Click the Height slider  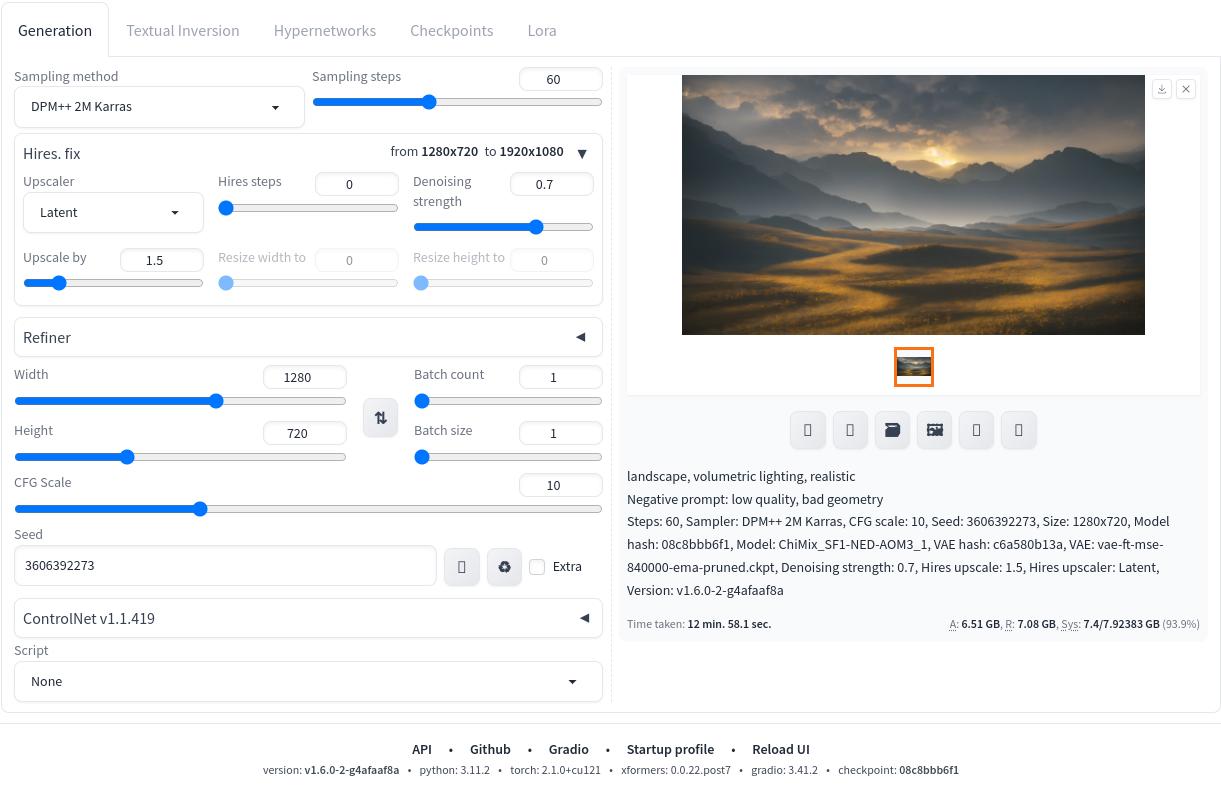coord(180,457)
